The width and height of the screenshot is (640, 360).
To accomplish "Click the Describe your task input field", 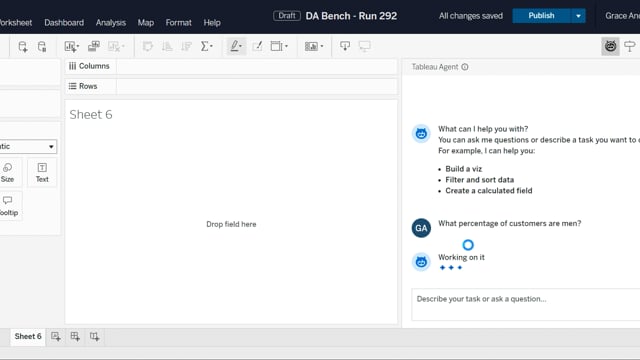I will point(526,304).
